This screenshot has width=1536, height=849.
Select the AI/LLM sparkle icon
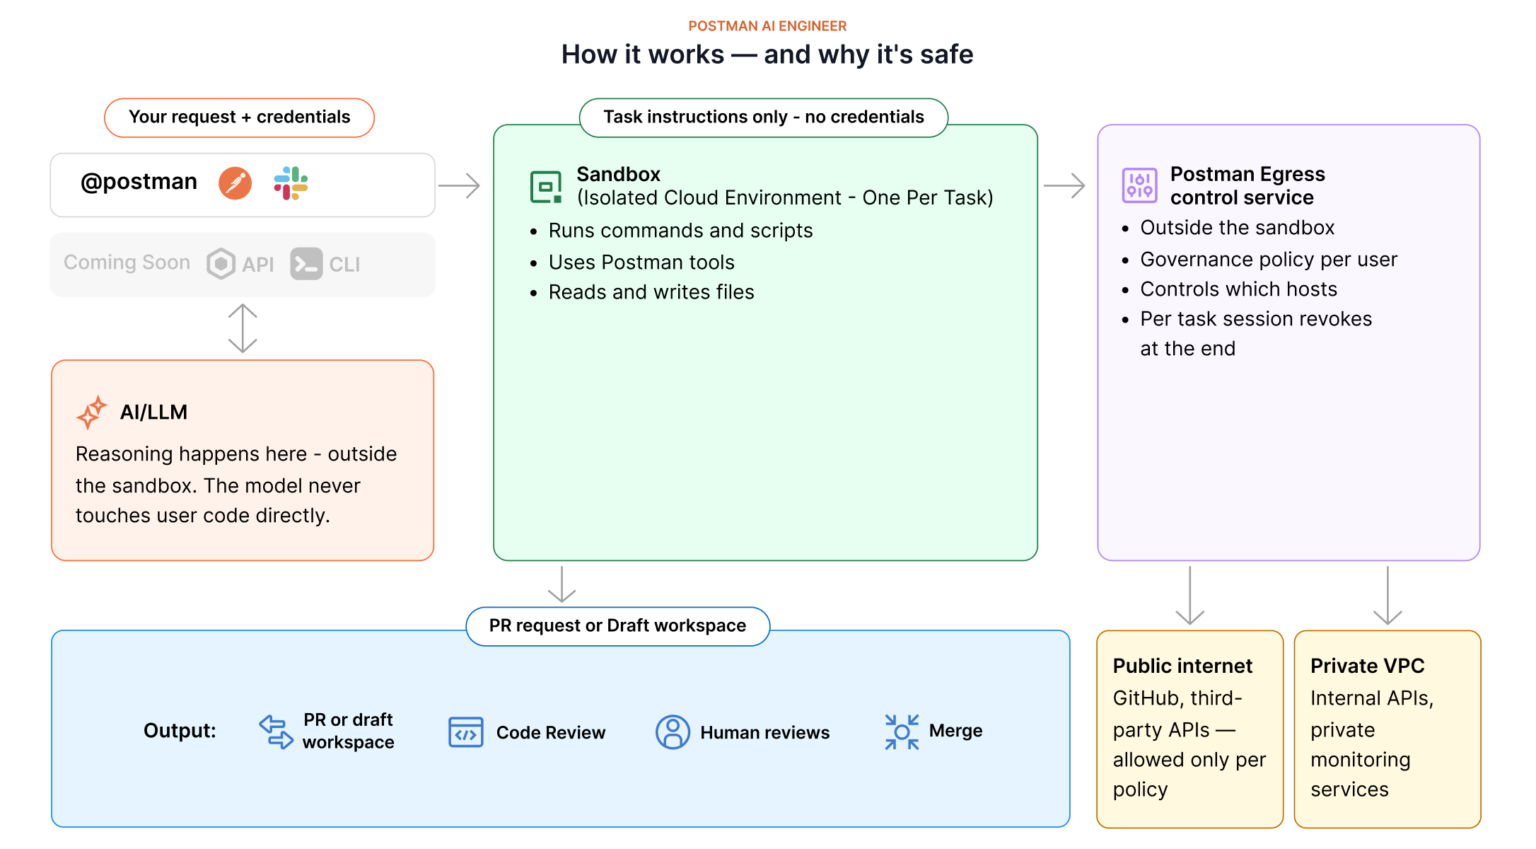point(92,412)
